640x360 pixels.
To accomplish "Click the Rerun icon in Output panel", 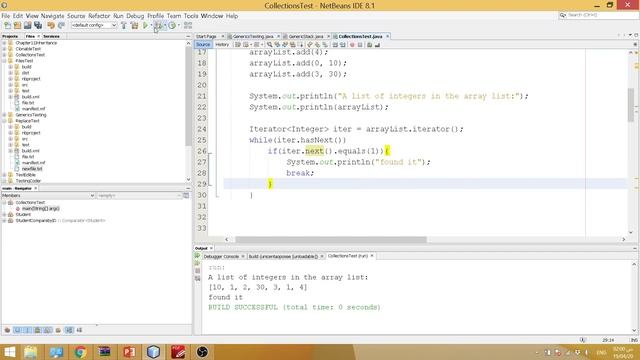I will (198, 256).
